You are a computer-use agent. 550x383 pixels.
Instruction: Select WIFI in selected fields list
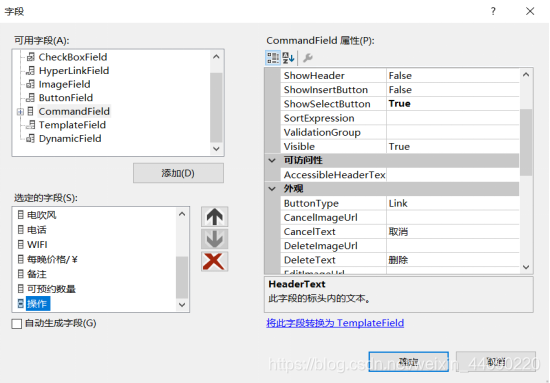coord(37,244)
